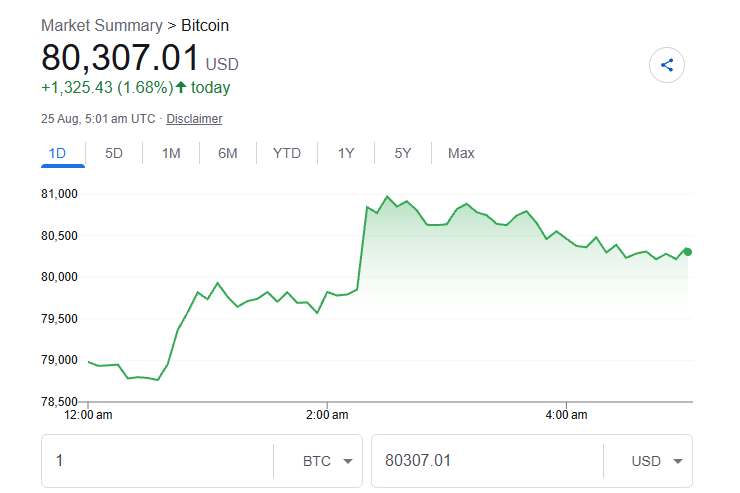Open the USD currency dropdown
Image resolution: width=740 pixels, height=493 pixels.
point(657,461)
